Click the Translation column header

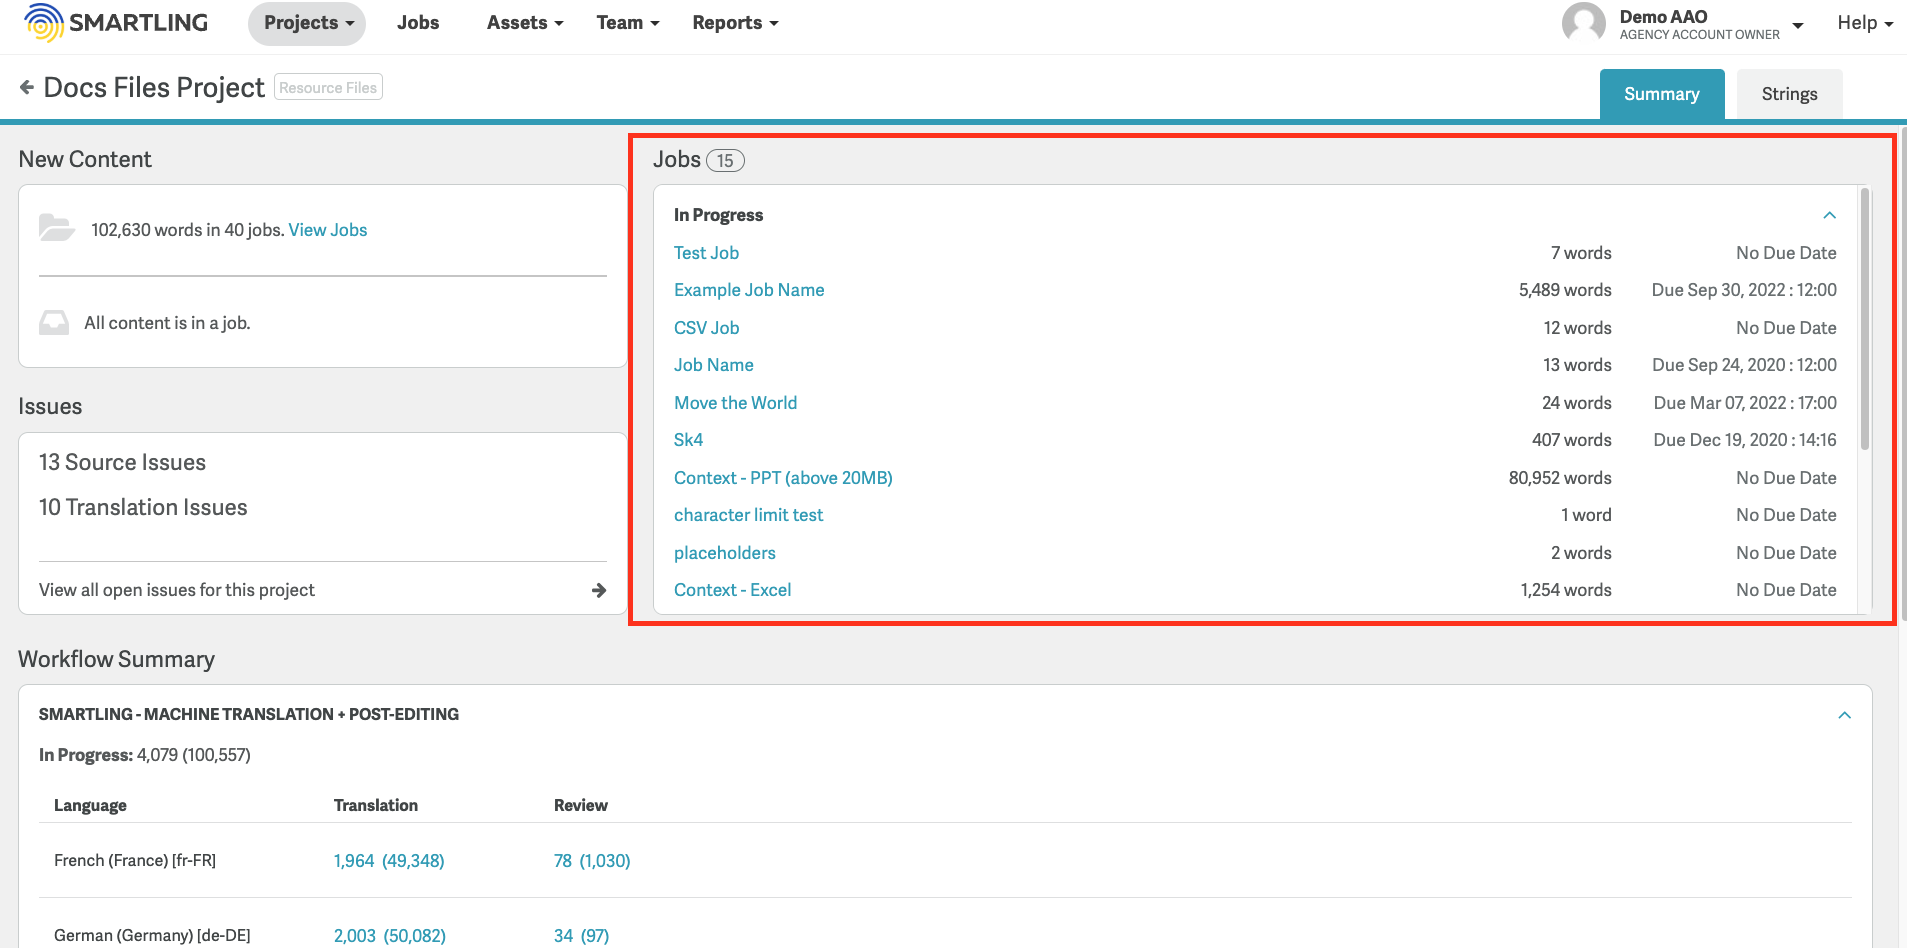pos(376,805)
